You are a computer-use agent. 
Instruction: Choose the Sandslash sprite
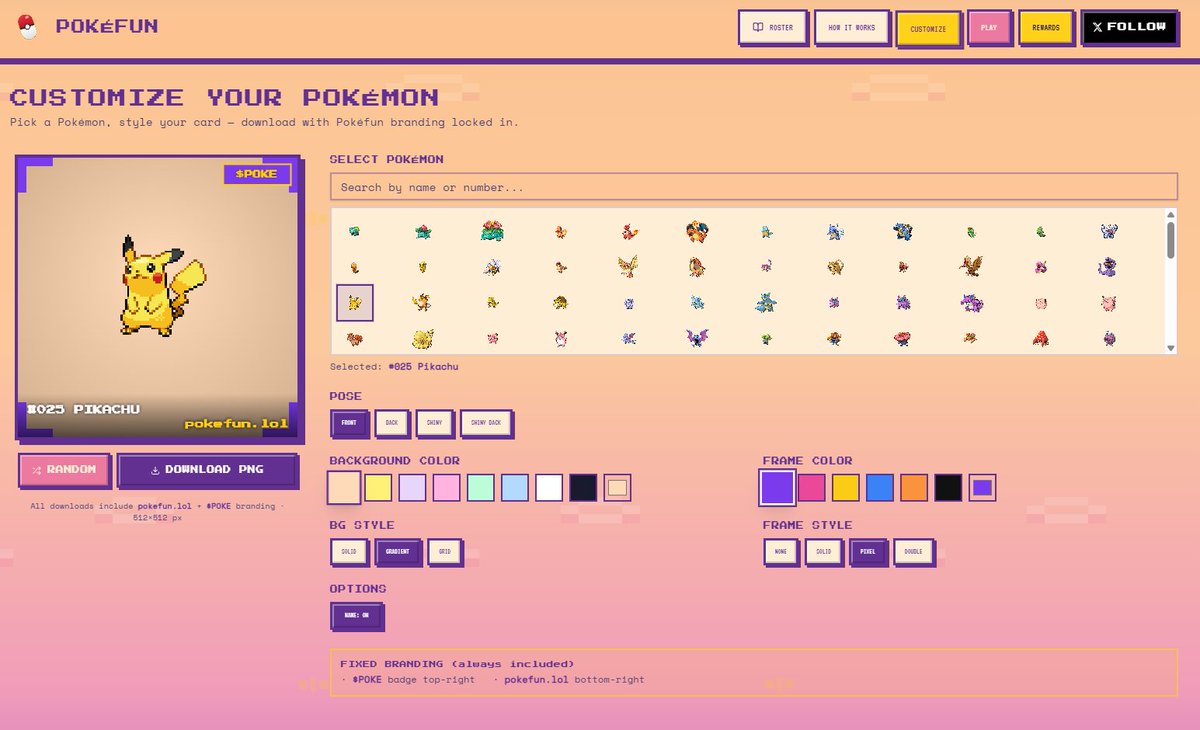pyautogui.click(x=560, y=302)
